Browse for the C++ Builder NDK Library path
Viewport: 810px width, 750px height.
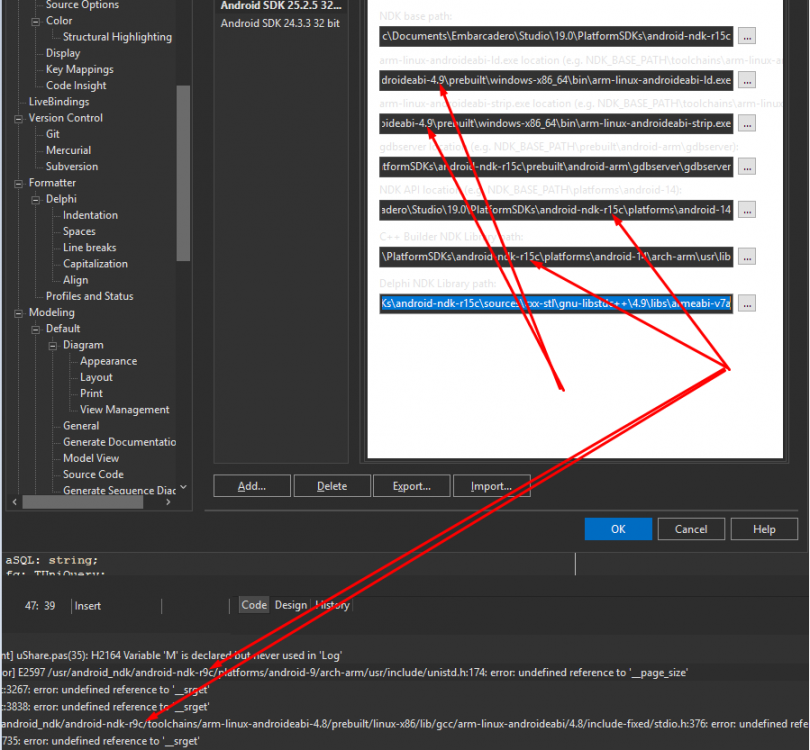tap(747, 257)
